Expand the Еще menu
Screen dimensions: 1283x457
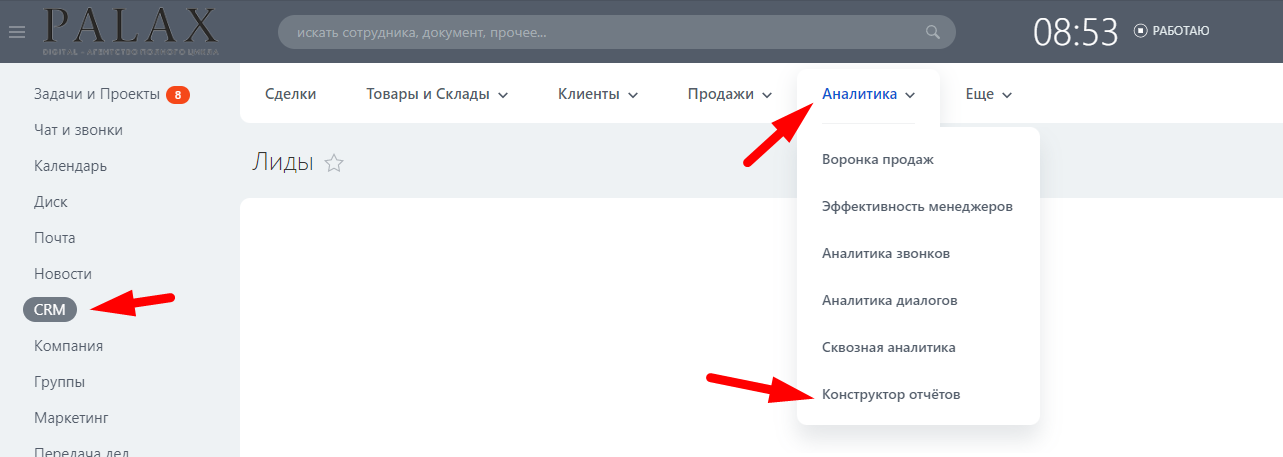989,94
